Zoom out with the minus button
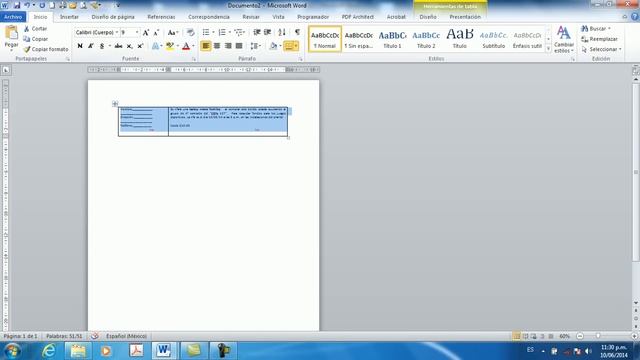The height and width of the screenshot is (360, 640). click(580, 336)
